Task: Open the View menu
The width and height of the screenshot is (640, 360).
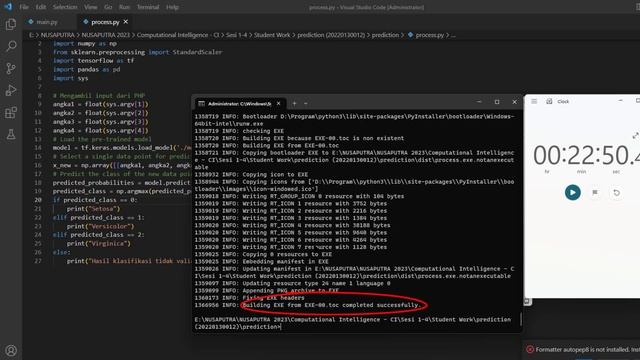Action: point(91,7)
